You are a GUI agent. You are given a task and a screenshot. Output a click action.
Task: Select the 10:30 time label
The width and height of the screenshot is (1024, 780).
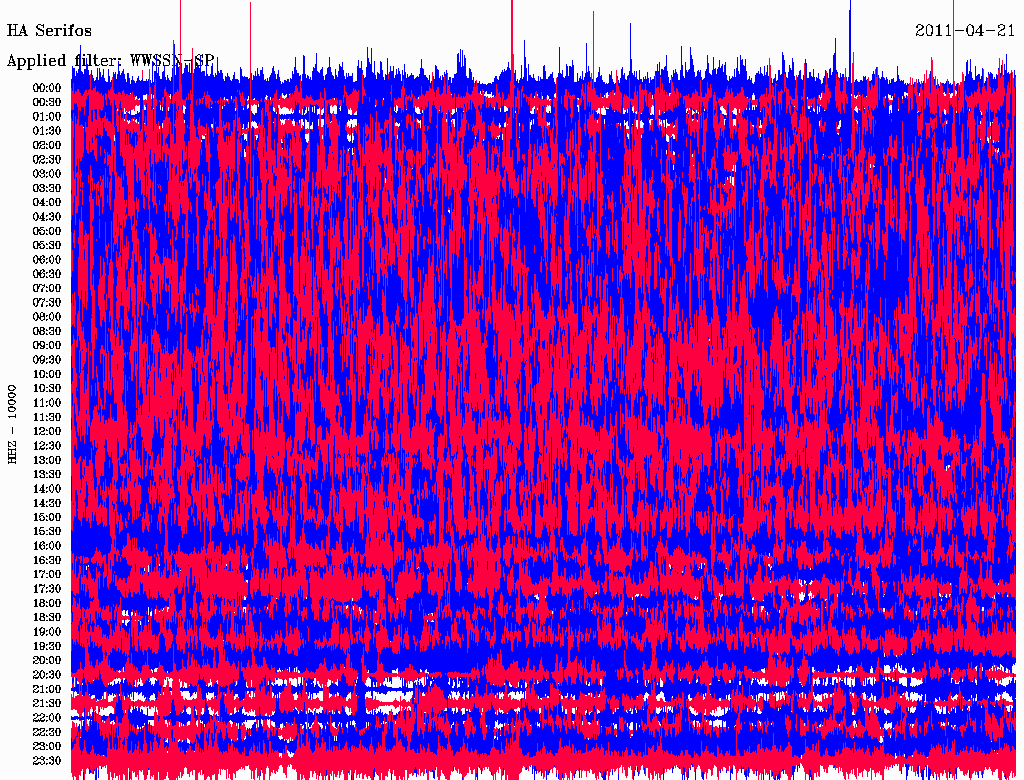tap(47, 389)
